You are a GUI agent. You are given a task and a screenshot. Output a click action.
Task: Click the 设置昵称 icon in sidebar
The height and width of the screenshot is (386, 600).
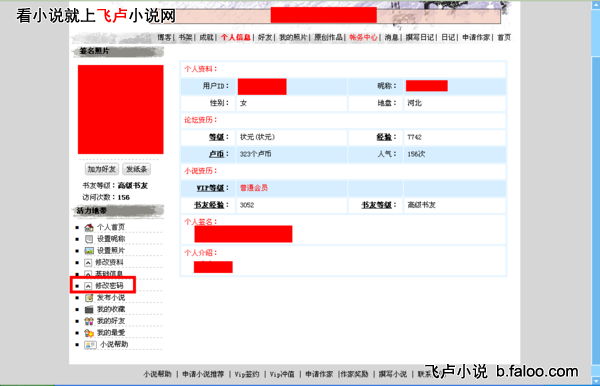[89, 239]
